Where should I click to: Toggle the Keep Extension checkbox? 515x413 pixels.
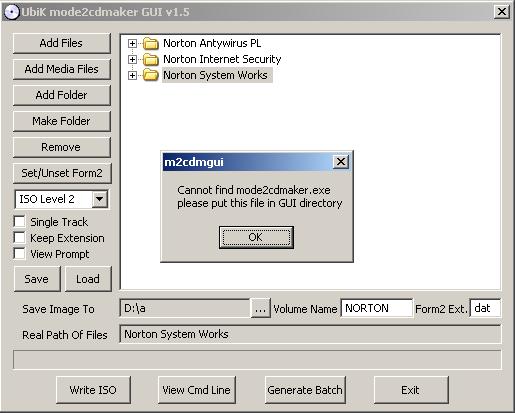(x=19, y=238)
